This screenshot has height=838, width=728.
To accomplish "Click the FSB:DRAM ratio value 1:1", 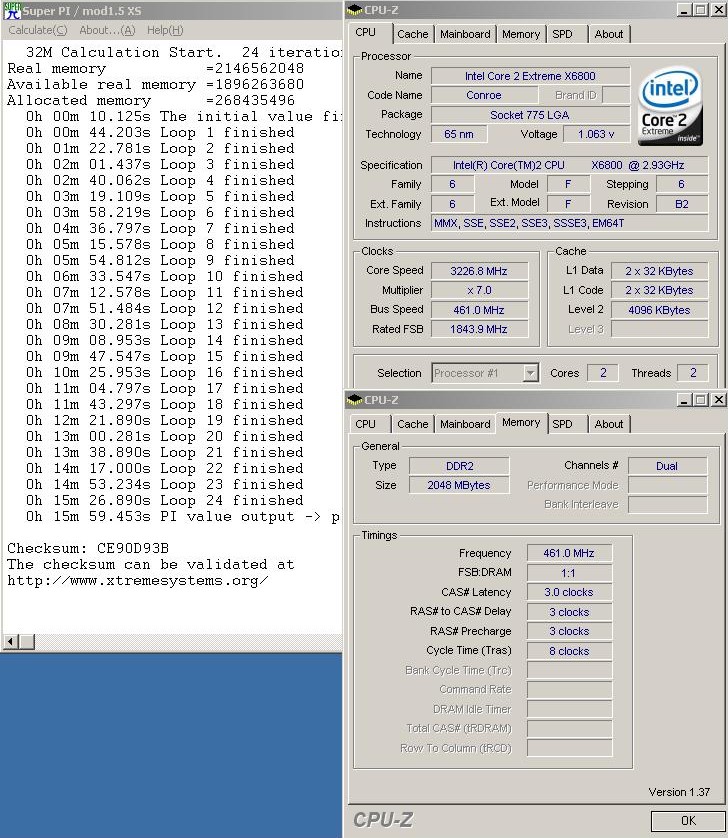I will (x=569, y=573).
